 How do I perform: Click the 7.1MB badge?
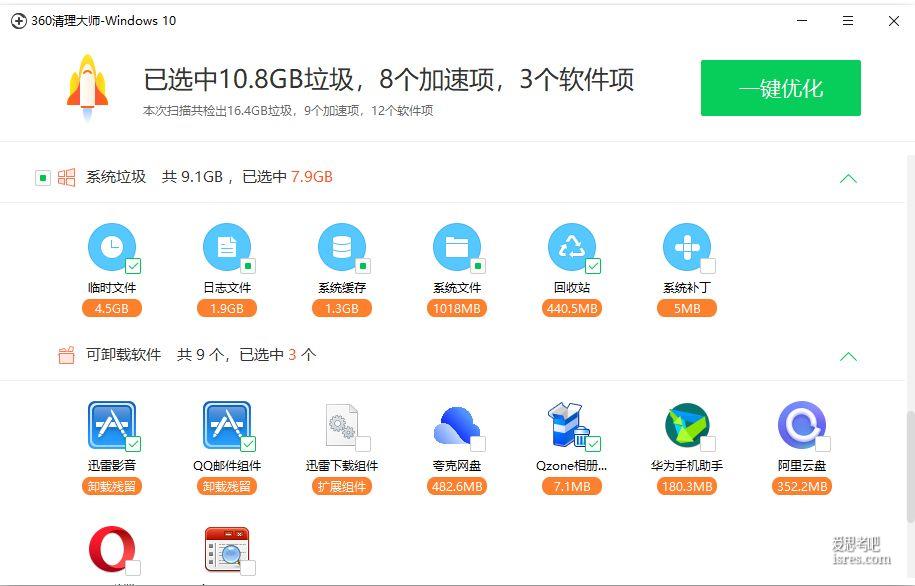[572, 486]
